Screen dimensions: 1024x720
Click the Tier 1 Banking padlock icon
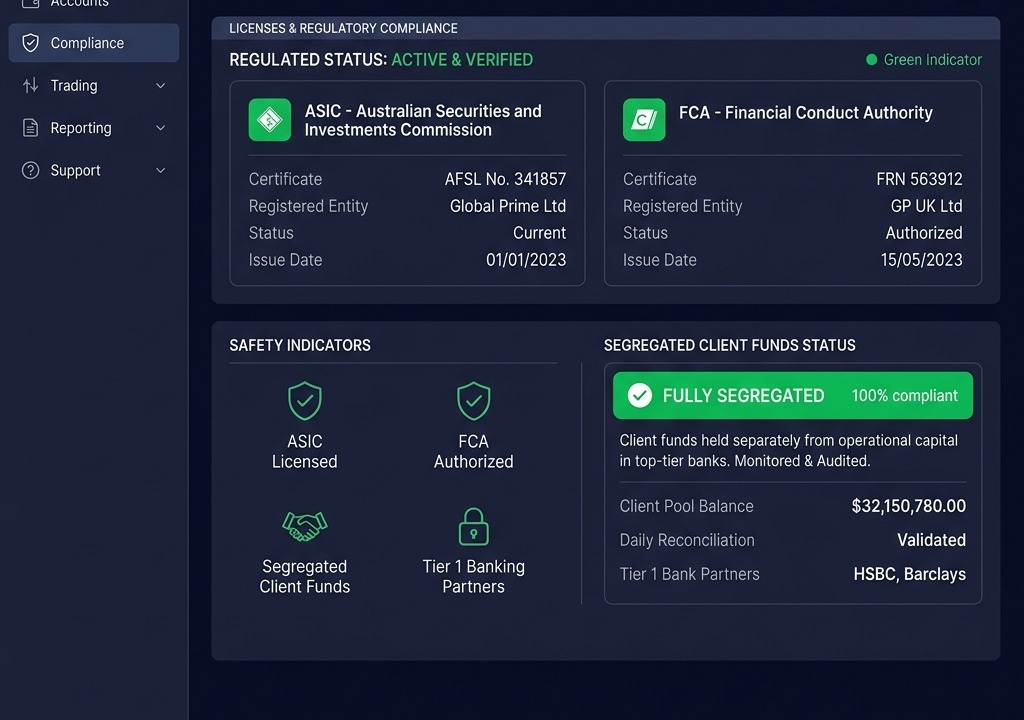click(473, 527)
